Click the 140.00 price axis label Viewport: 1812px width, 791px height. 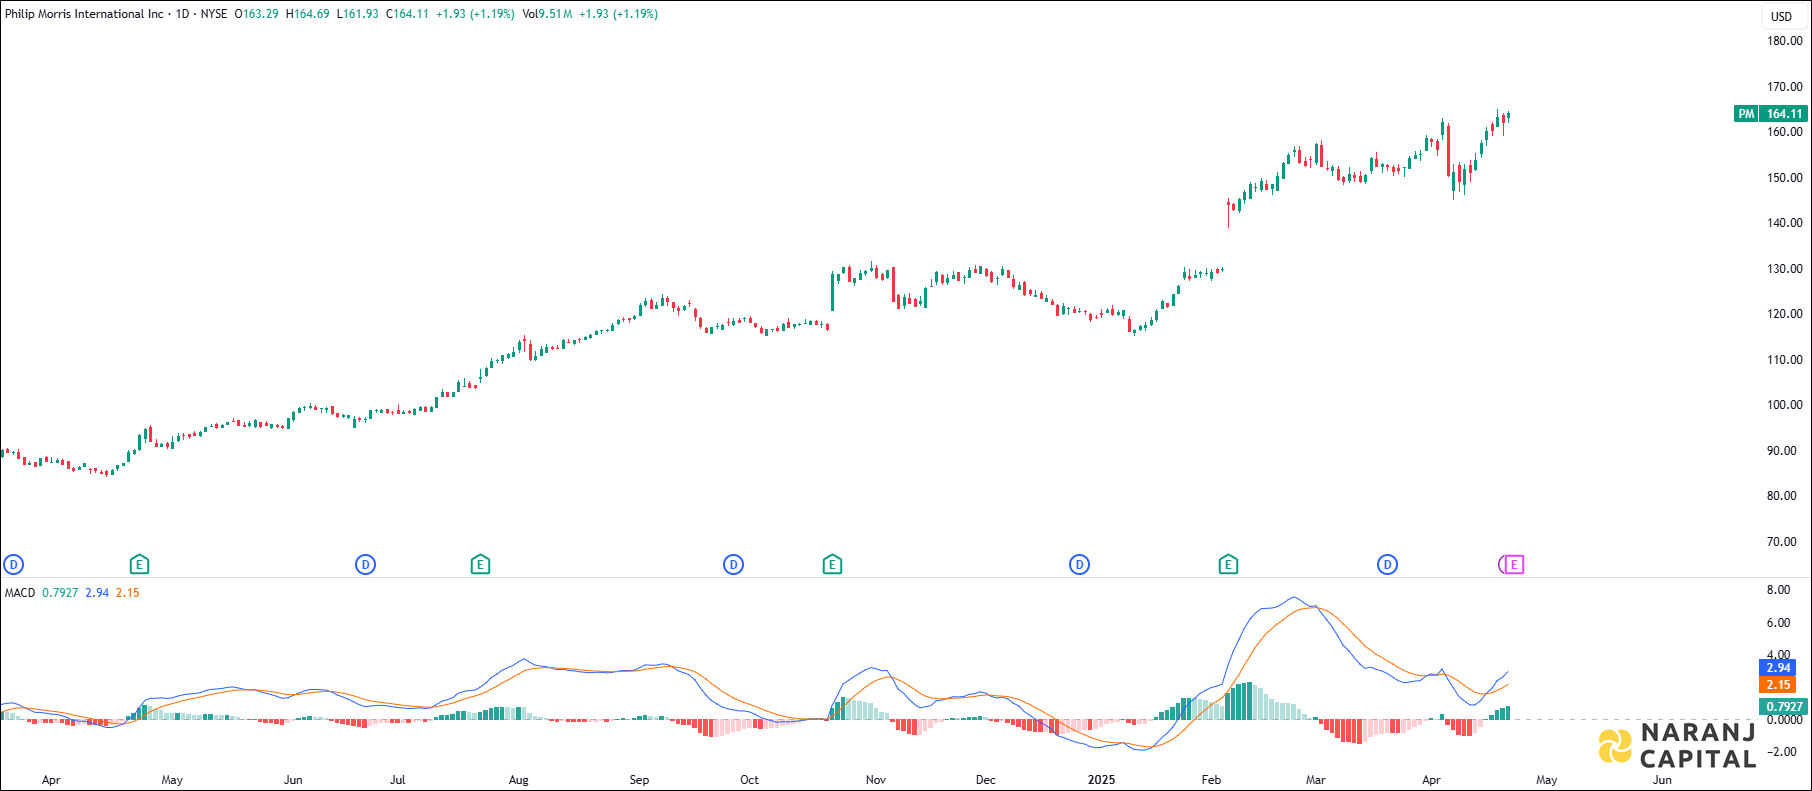click(1785, 223)
